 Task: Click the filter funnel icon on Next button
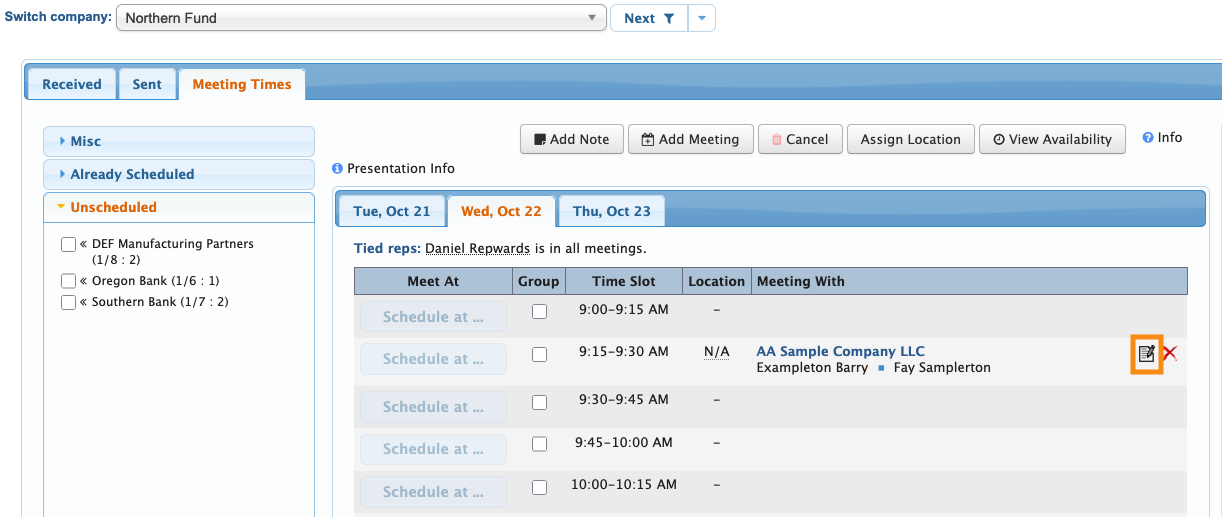pyautogui.click(x=669, y=18)
